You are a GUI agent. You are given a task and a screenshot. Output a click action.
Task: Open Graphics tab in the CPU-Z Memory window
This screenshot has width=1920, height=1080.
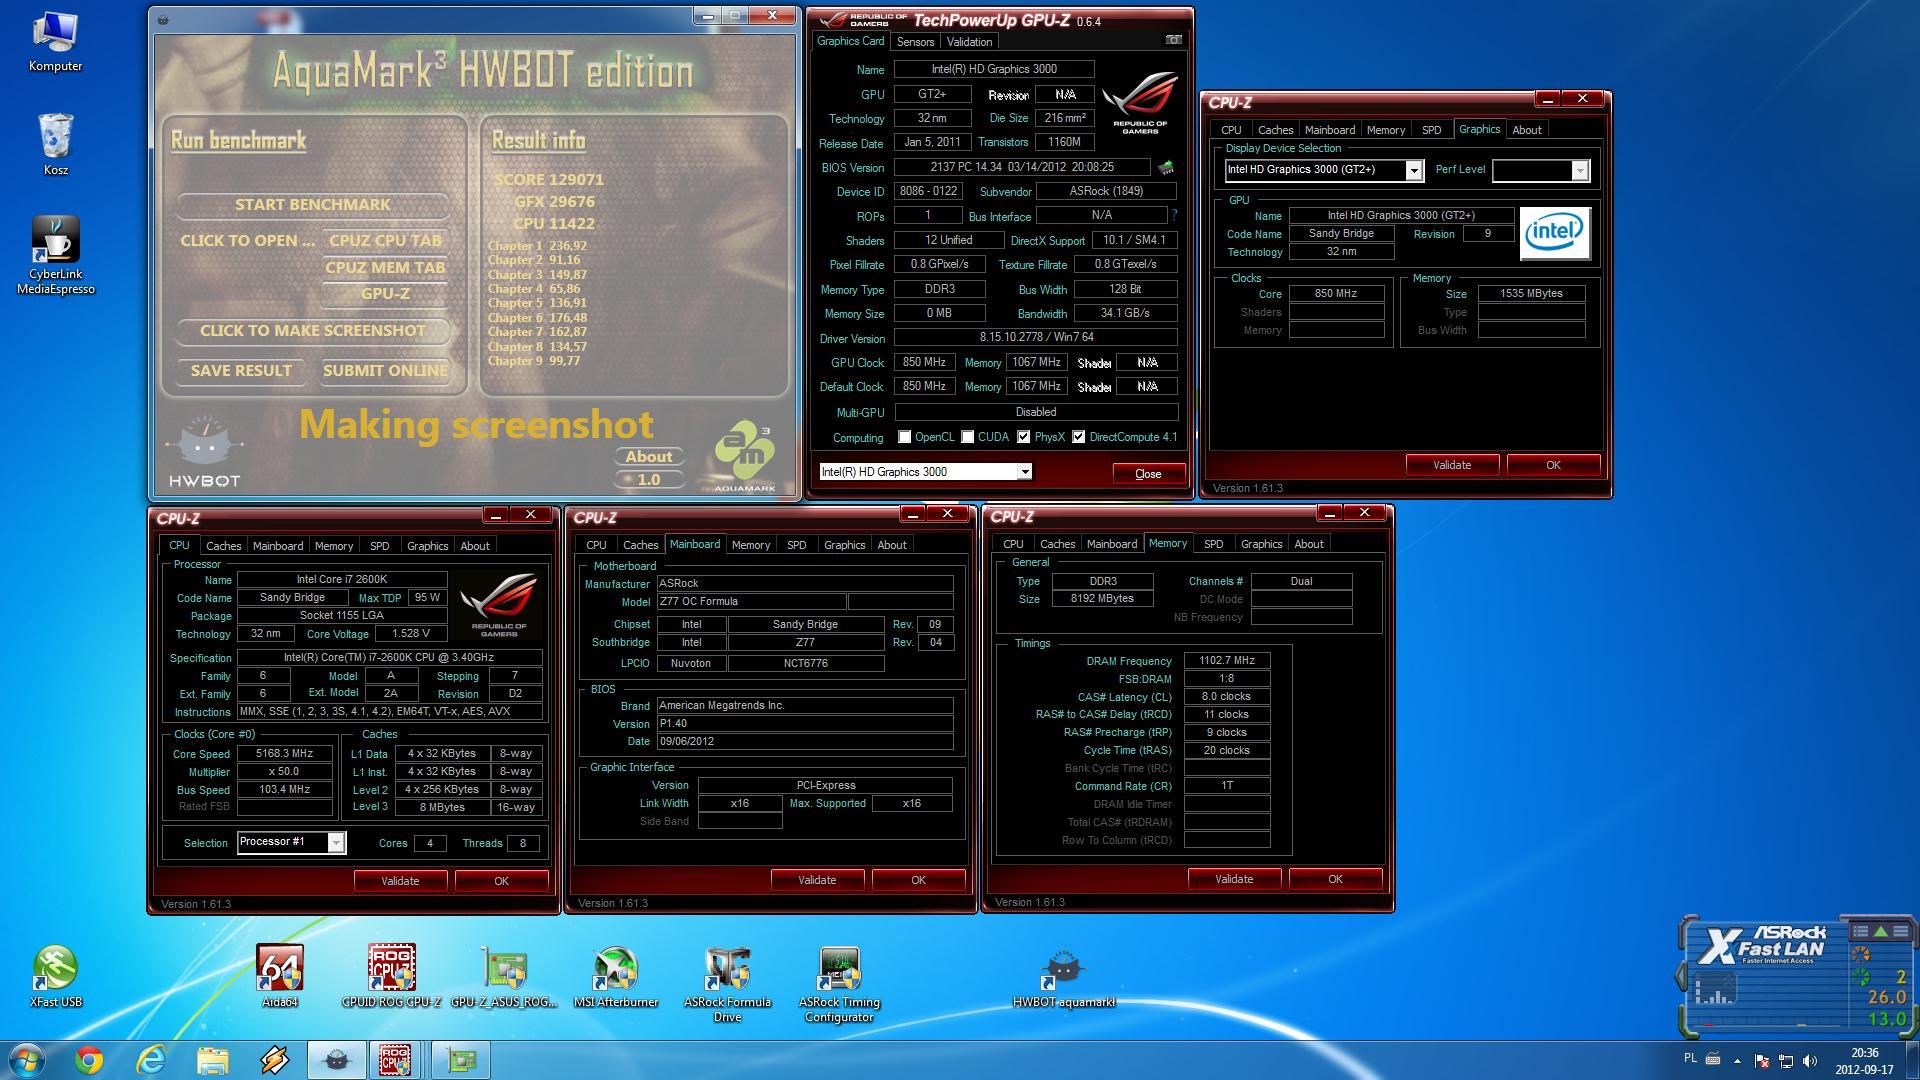click(1261, 544)
